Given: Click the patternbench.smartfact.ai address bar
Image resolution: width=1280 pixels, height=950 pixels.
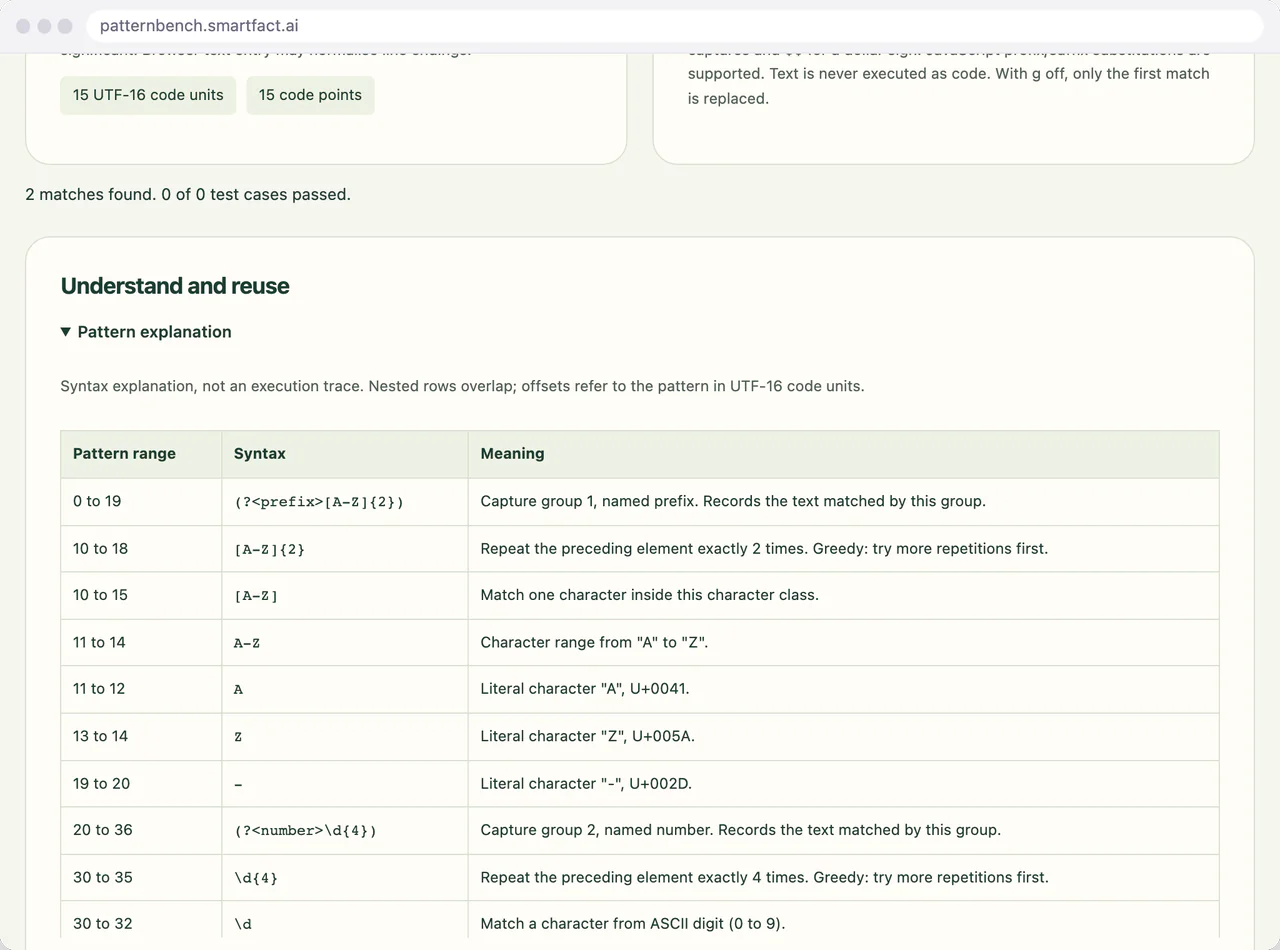Looking at the screenshot, I should [675, 26].
